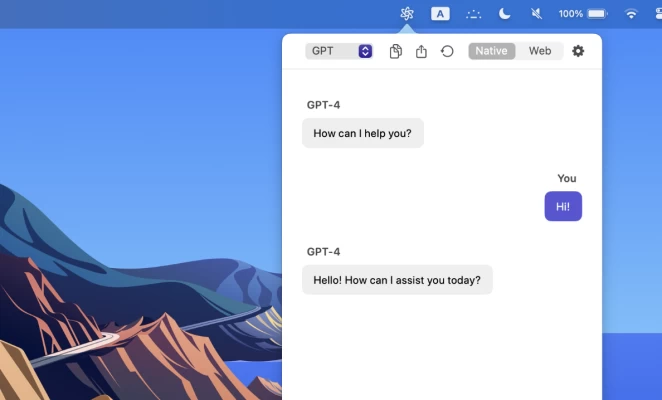Open settings via the gear icon
Screen dimensions: 662x400
(x=578, y=51)
